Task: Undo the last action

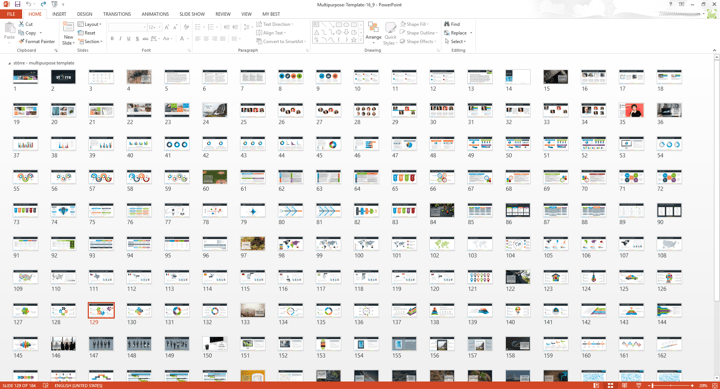Action: coord(28,4)
